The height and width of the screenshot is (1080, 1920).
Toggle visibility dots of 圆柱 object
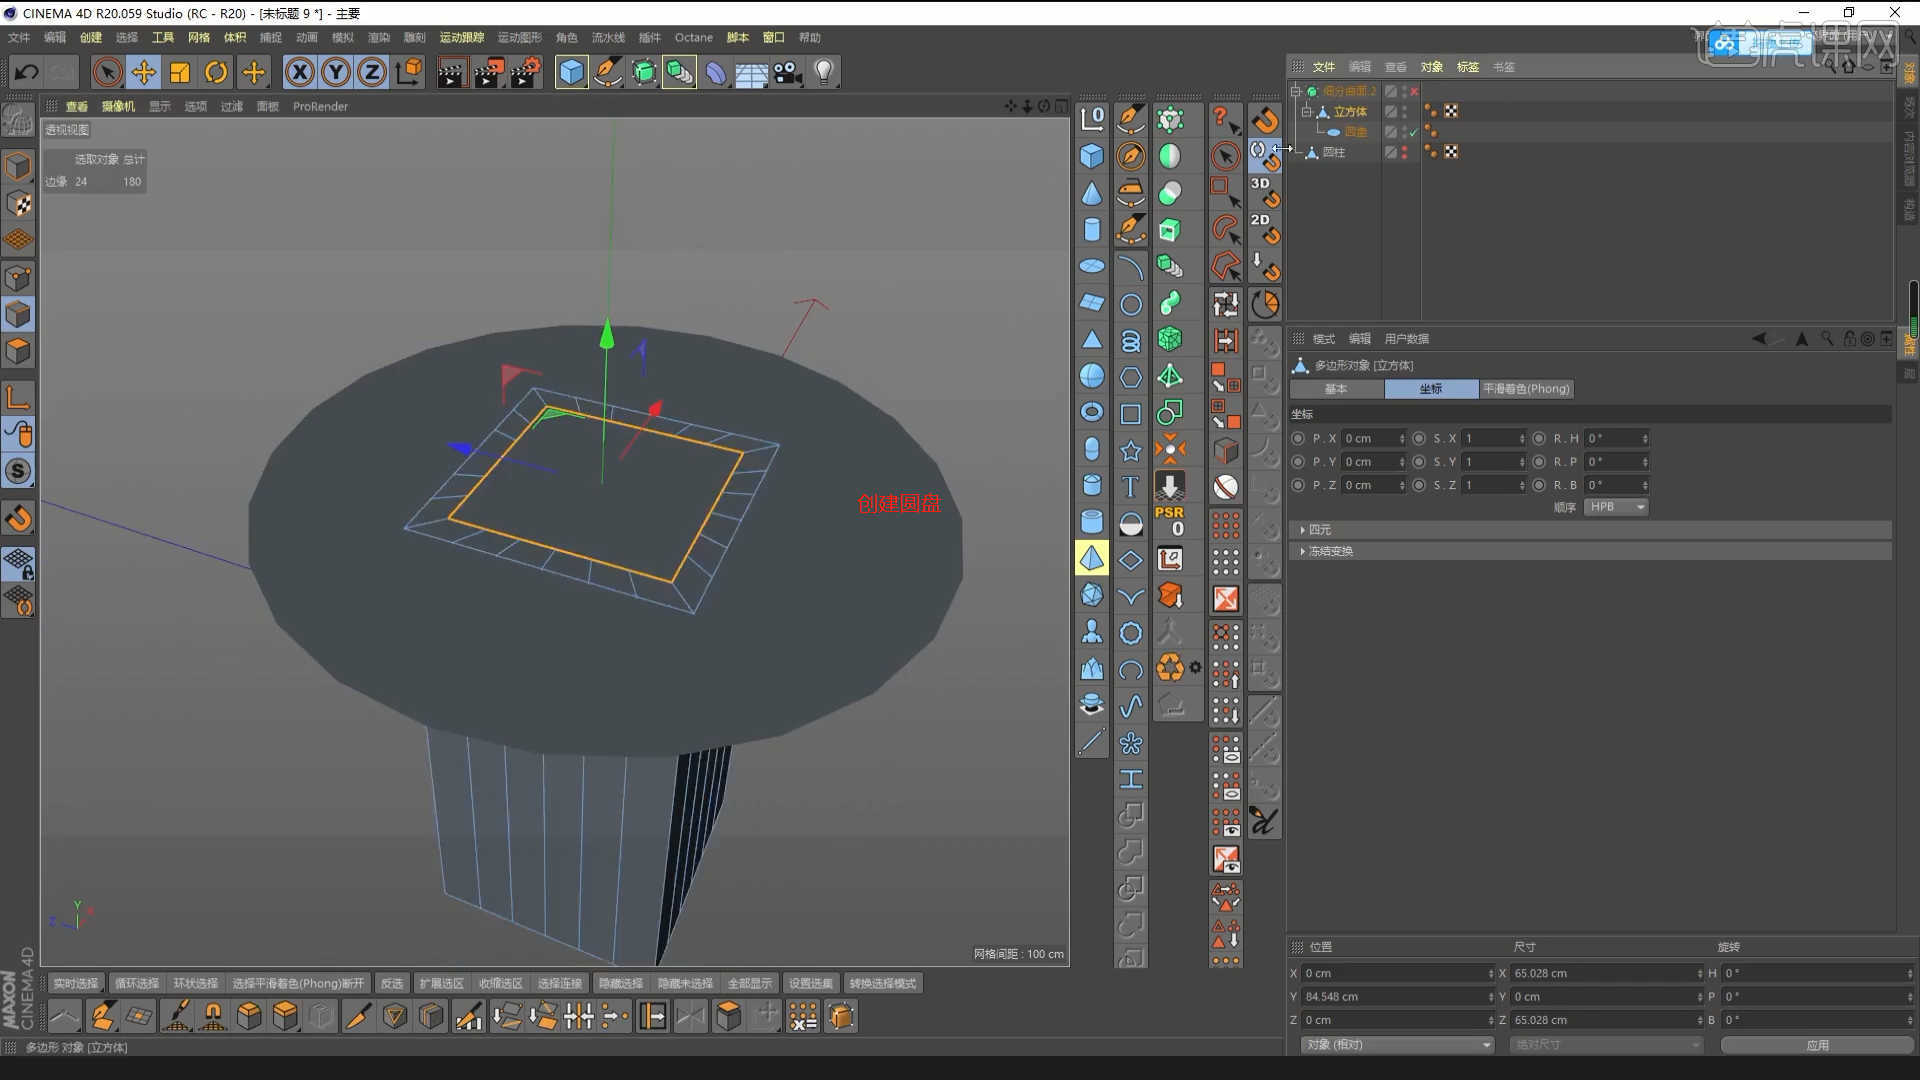1404,152
